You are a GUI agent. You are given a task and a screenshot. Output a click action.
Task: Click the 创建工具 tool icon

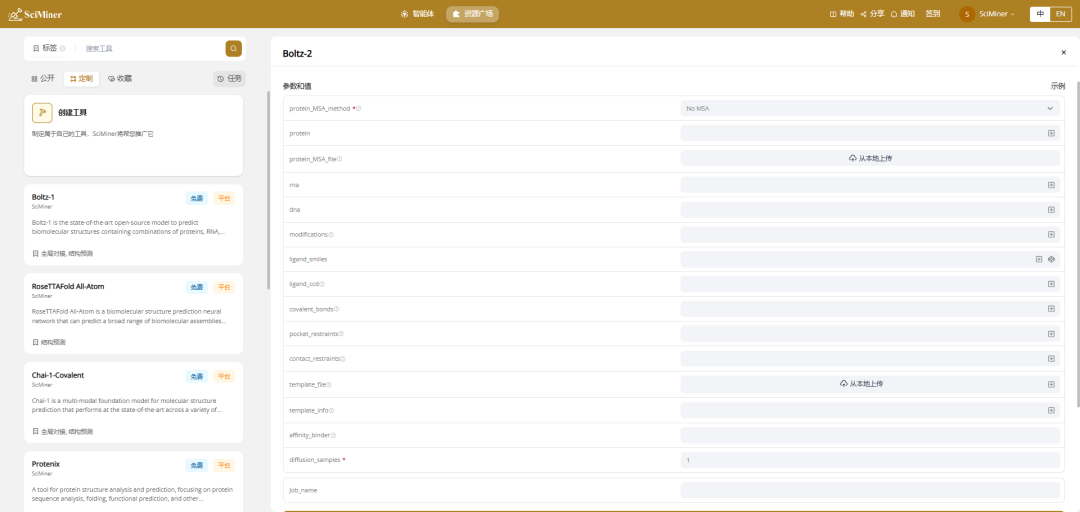(42, 113)
